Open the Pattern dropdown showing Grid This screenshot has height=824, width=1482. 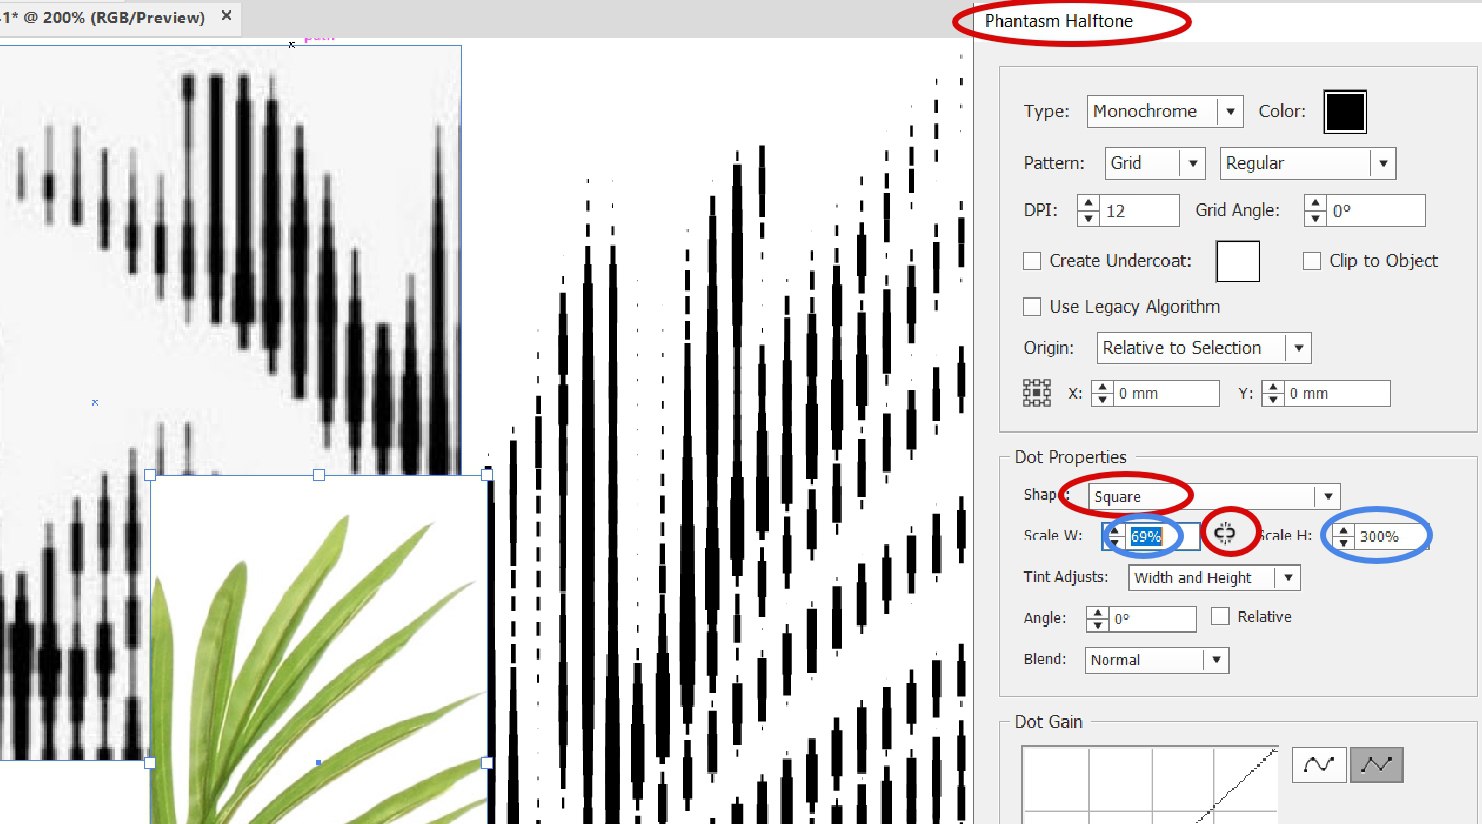[x=1154, y=163]
